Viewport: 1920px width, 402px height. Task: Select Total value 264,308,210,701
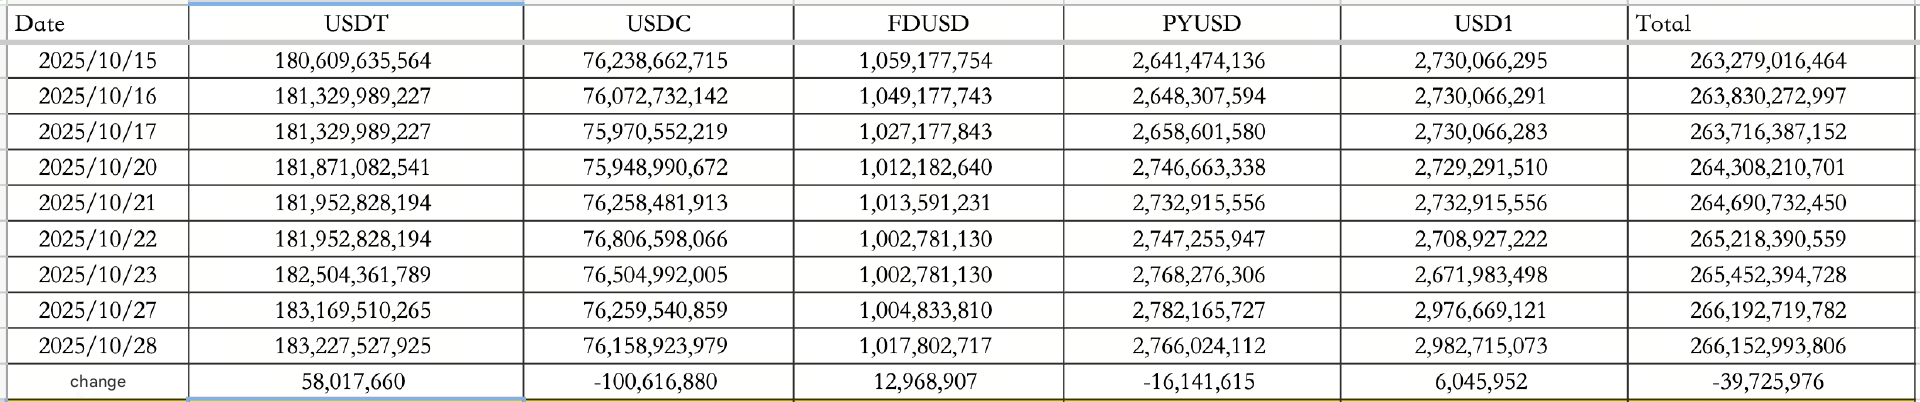pyautogui.click(x=1768, y=168)
